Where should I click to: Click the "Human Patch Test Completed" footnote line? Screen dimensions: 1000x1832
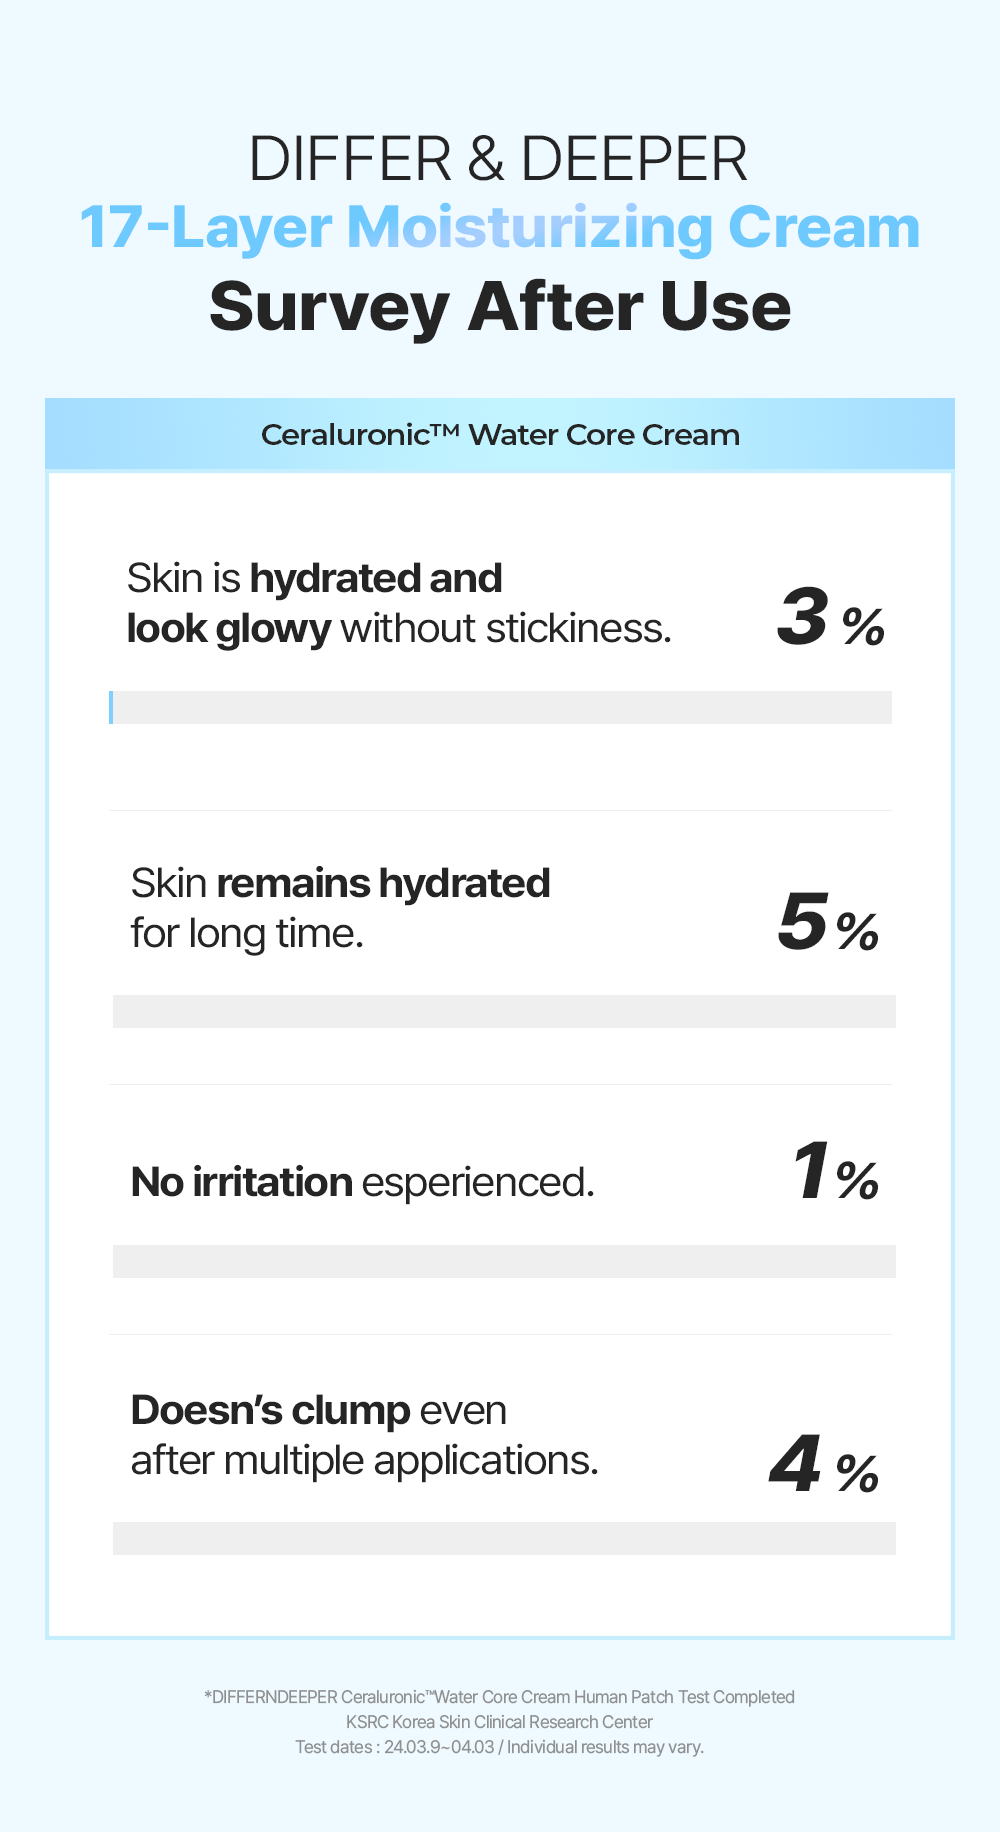(499, 1697)
